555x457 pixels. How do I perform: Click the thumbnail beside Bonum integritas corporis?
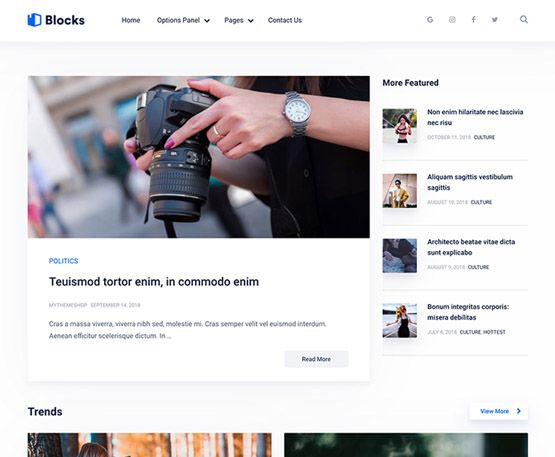click(400, 320)
